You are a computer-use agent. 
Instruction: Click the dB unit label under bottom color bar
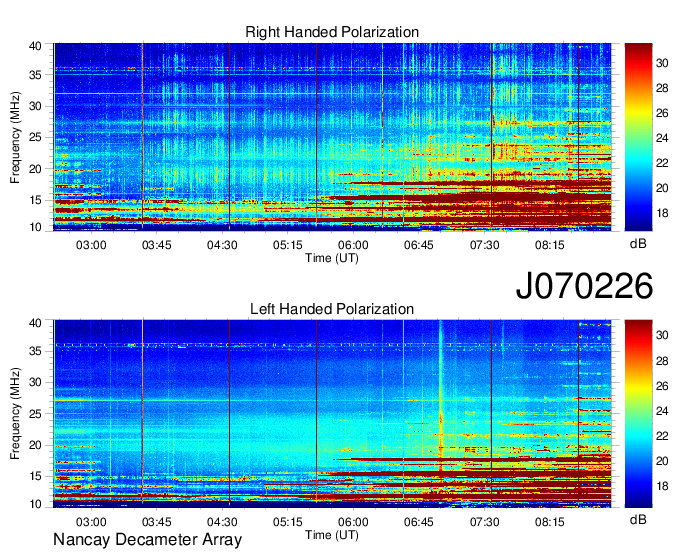638,520
